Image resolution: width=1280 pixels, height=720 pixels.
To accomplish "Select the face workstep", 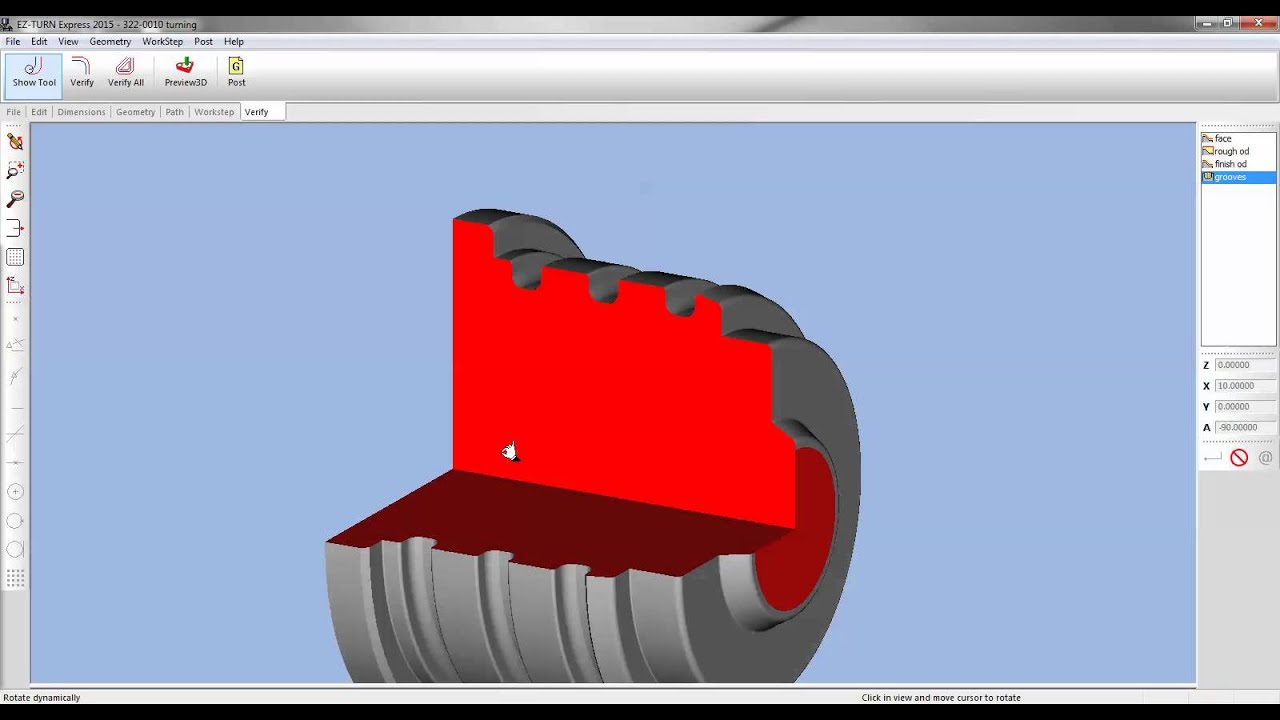I will tap(1238, 139).
